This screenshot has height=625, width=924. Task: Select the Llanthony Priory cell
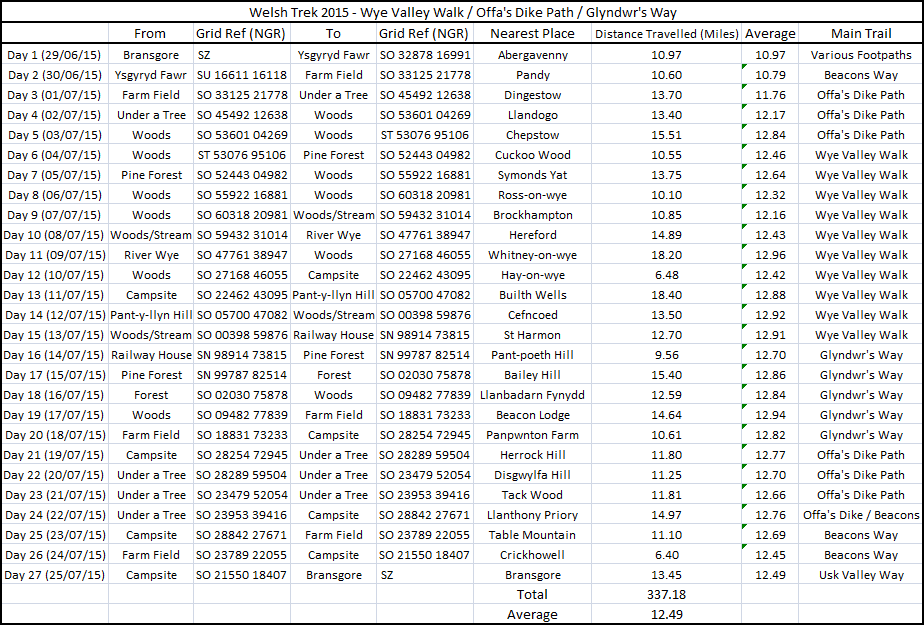click(533, 515)
